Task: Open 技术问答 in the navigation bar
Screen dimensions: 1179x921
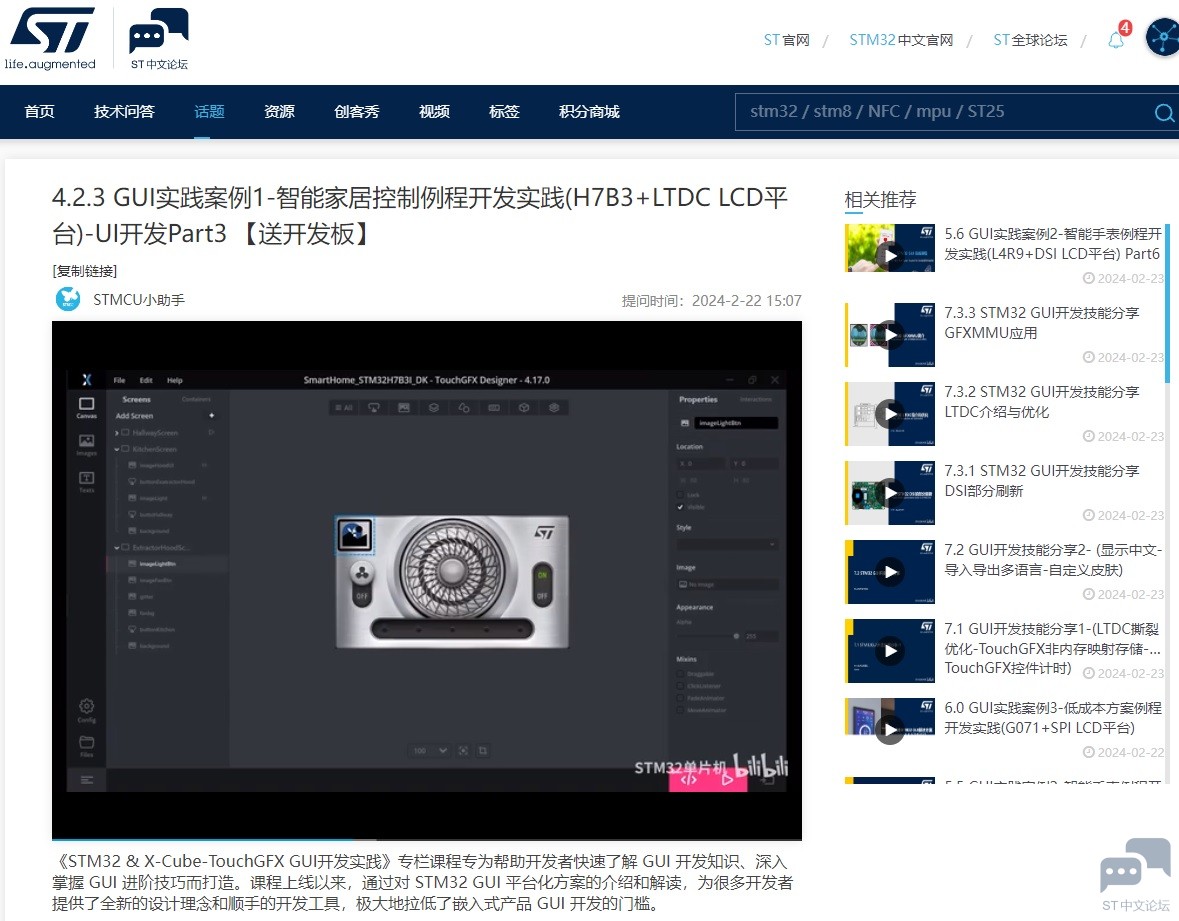Action: click(x=124, y=112)
